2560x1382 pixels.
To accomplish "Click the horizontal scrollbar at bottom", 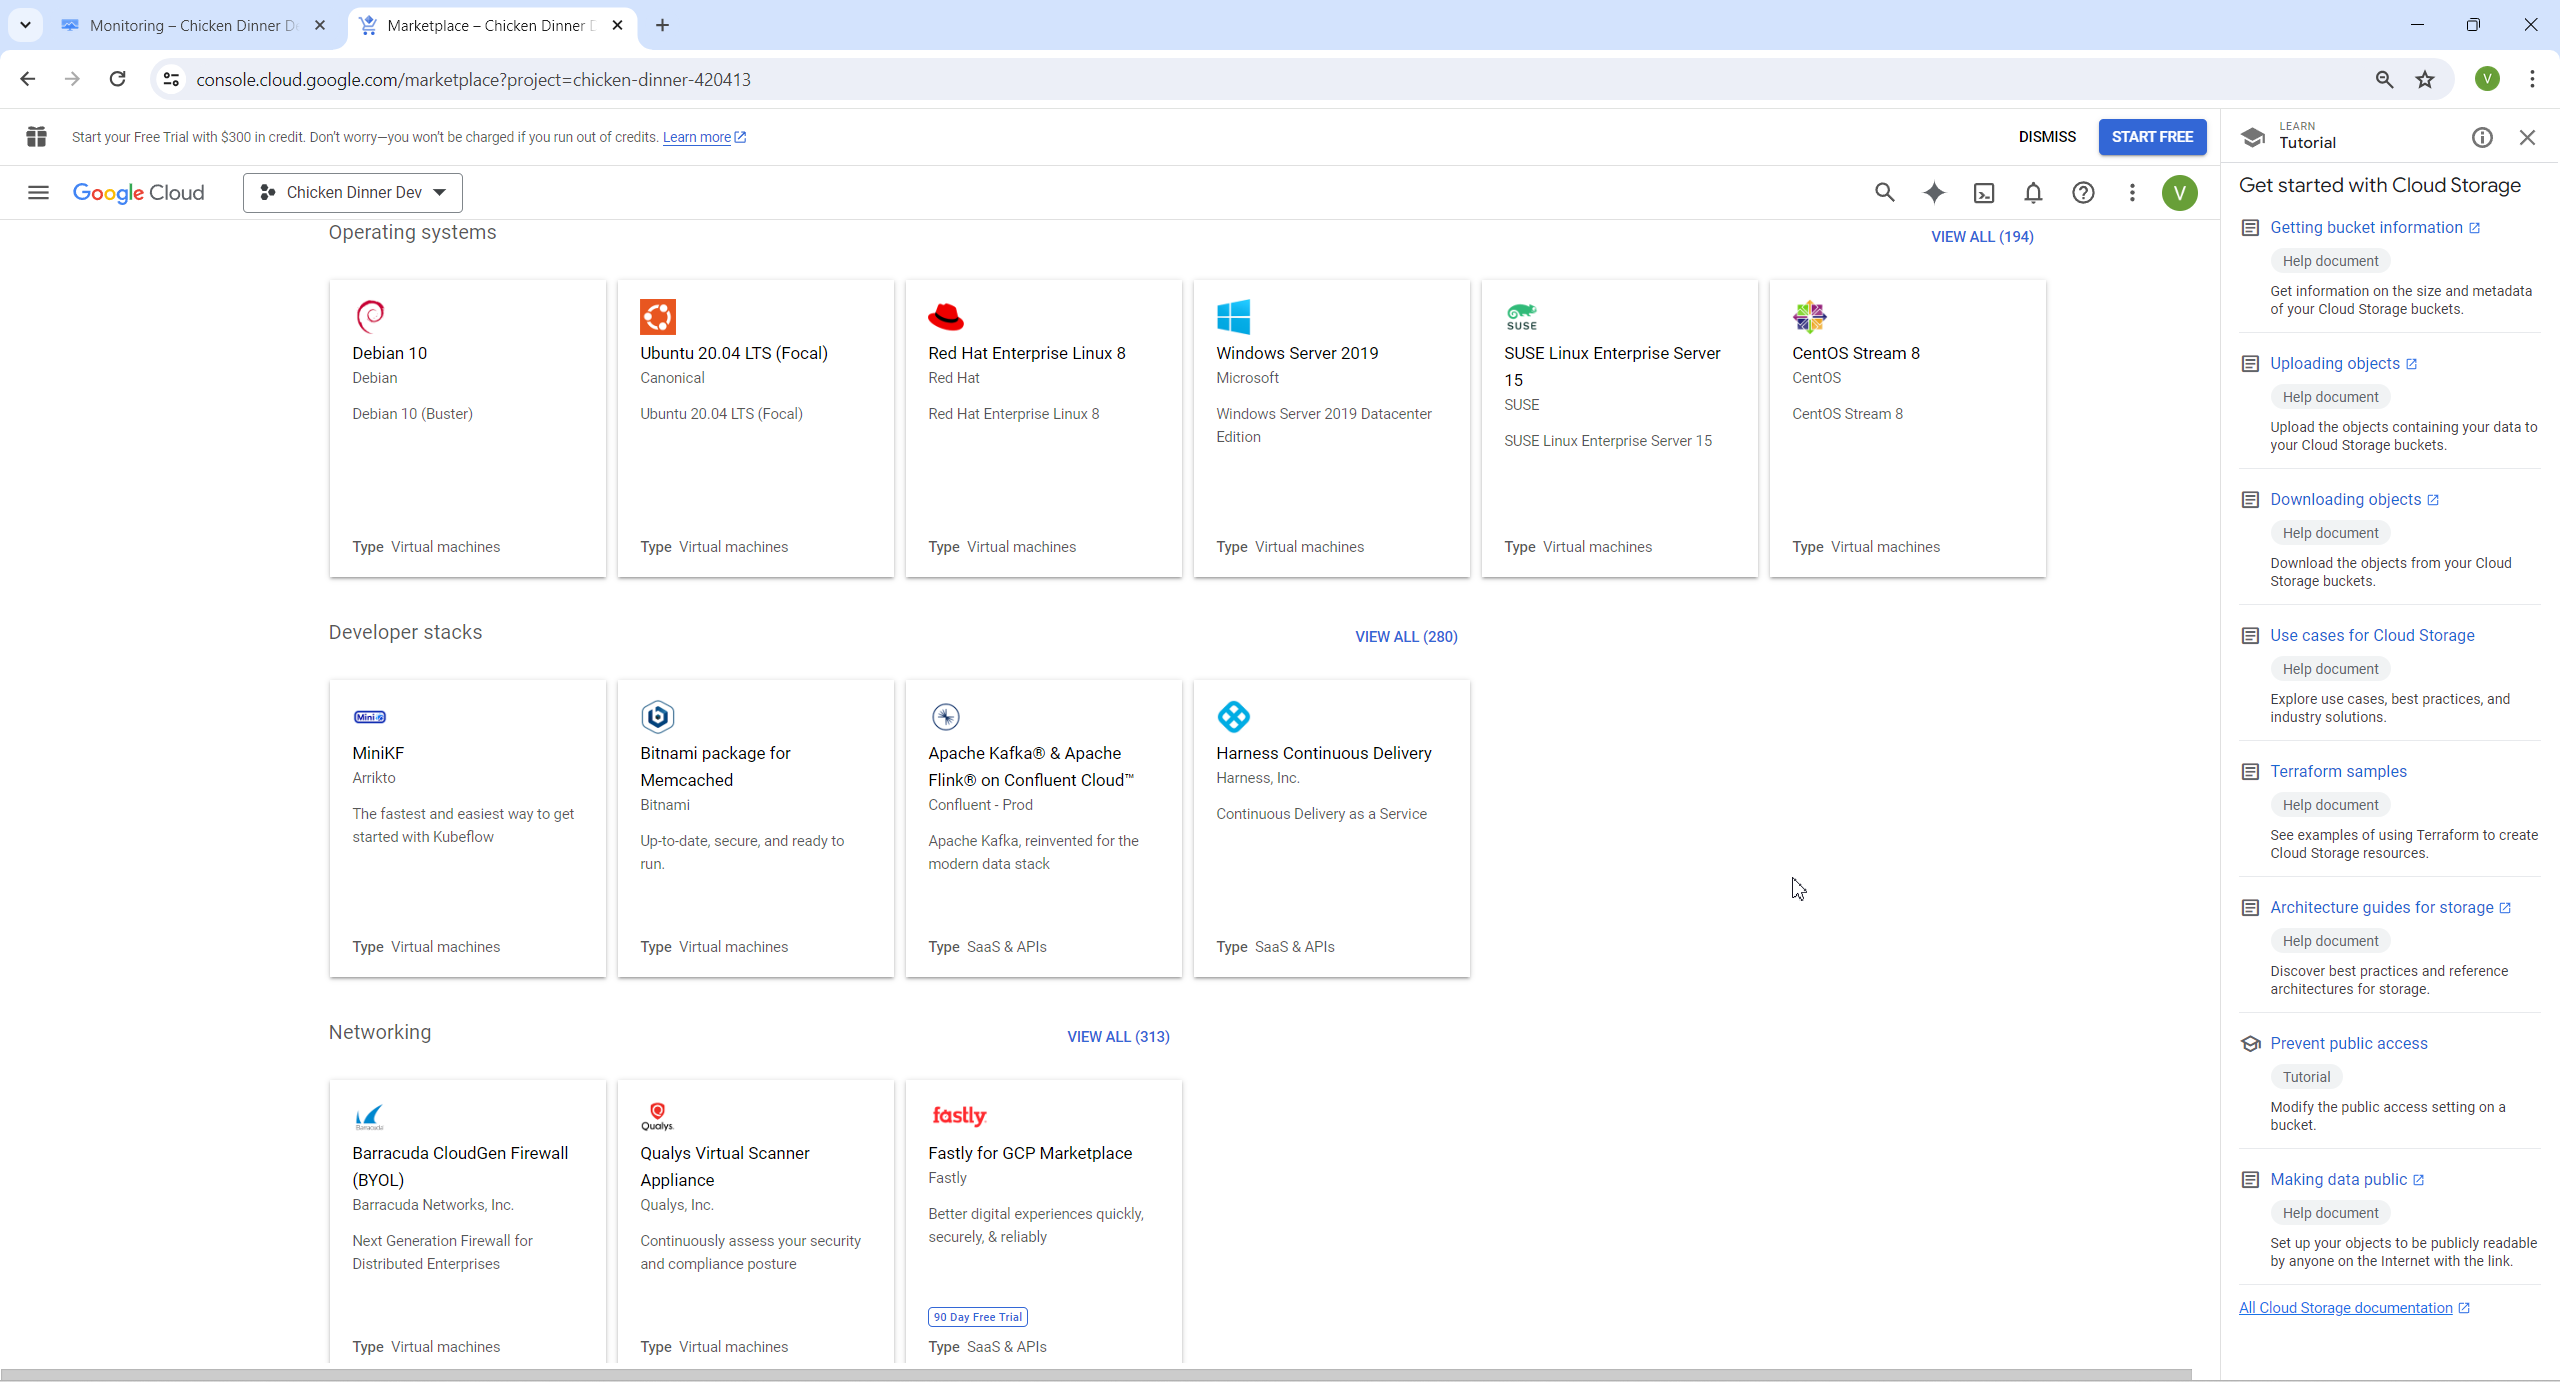I will point(1095,1375).
